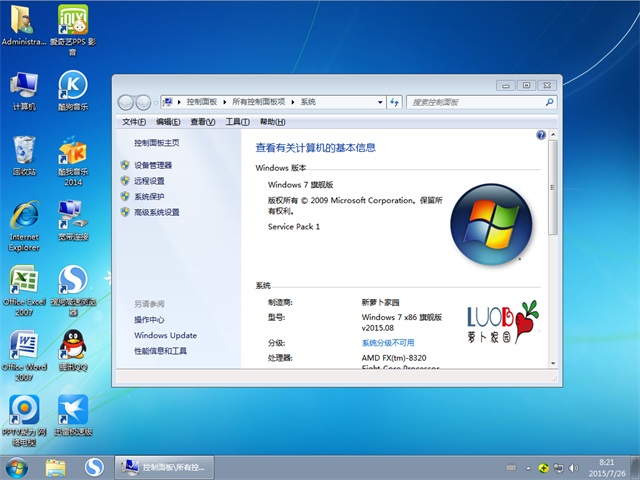Launch Office Excel 2007 from desktop

pos(24,281)
